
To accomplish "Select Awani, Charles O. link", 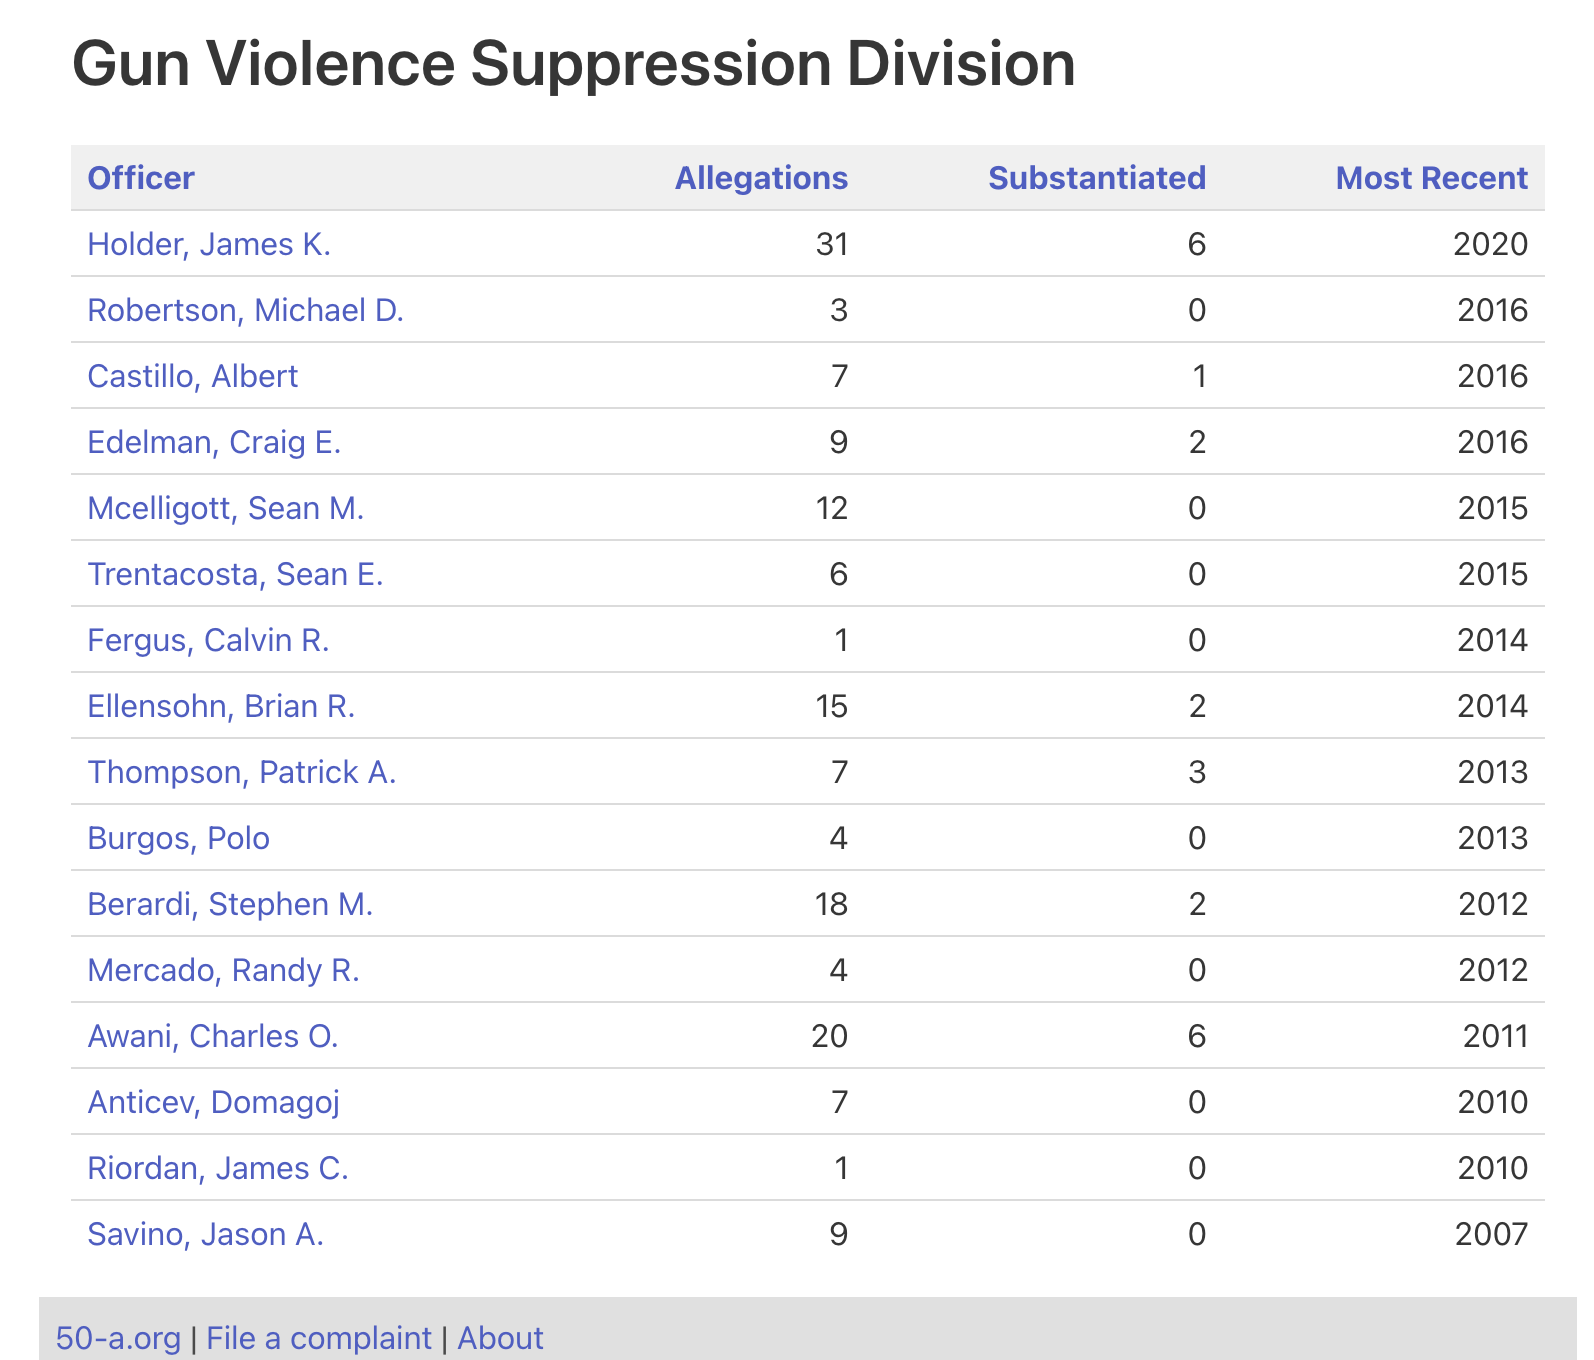I will [x=213, y=1036].
